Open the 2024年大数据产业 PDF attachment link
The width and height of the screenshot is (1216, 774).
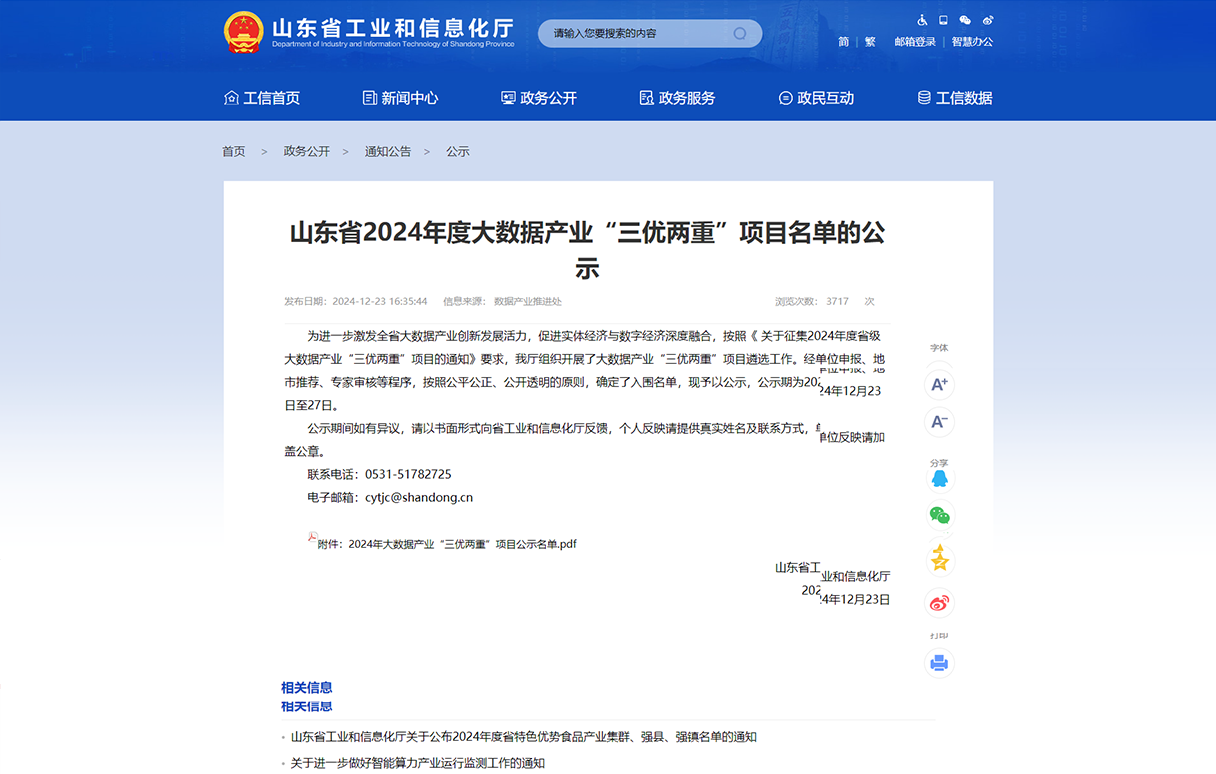click(x=446, y=544)
